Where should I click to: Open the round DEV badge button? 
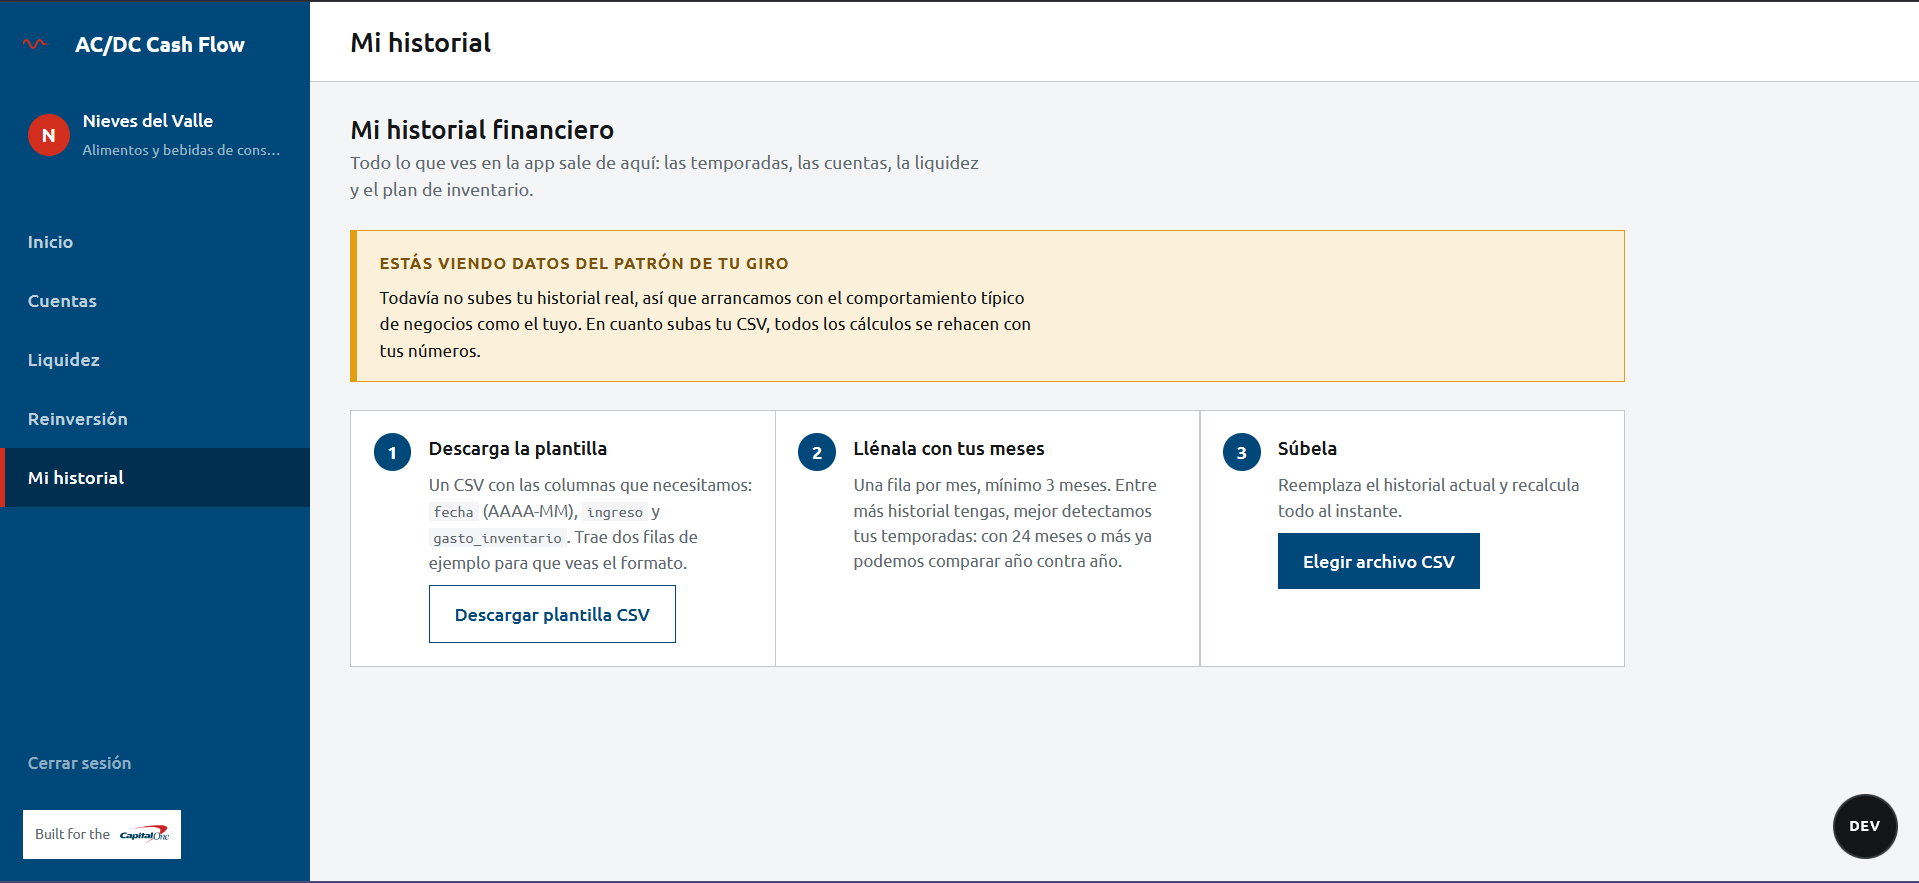point(1864,826)
